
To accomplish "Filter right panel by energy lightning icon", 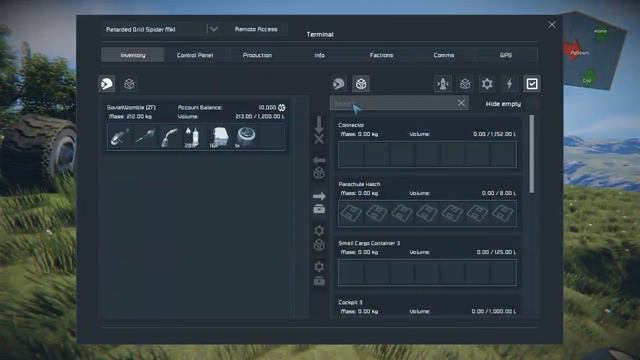I will 509,84.
